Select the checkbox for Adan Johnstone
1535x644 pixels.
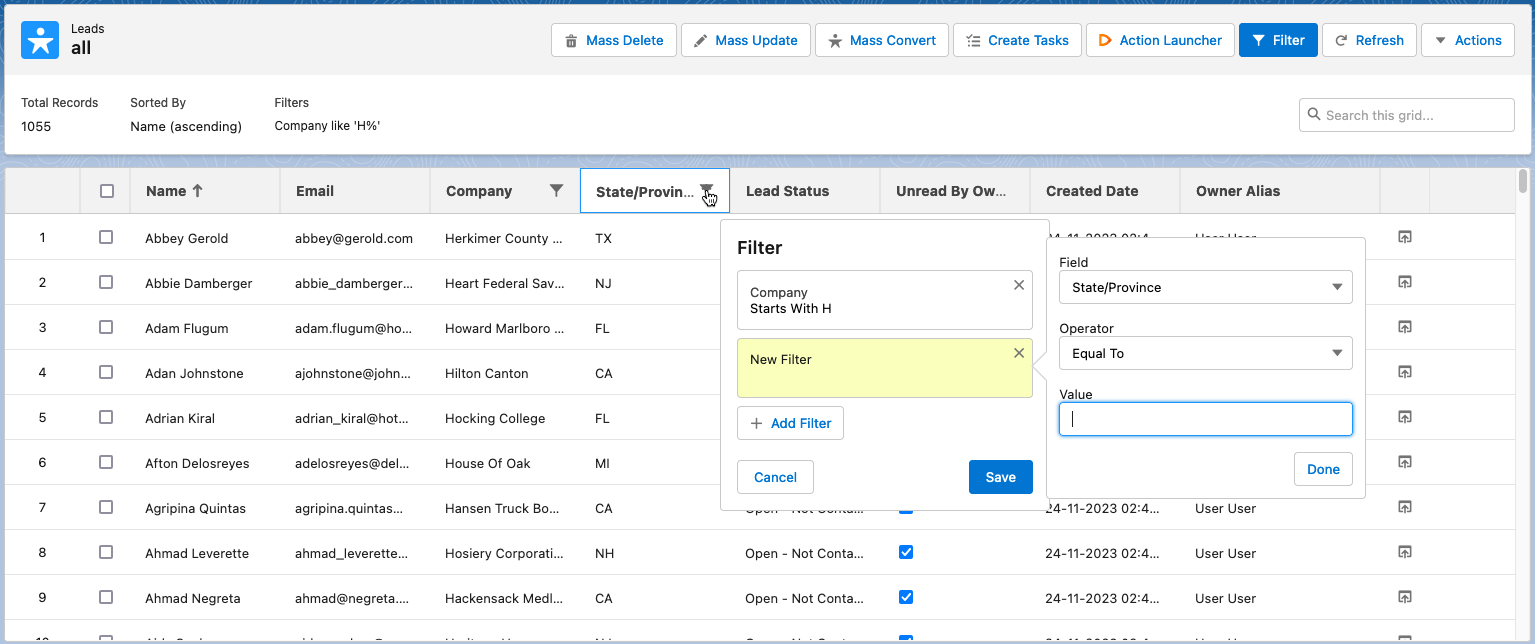pyautogui.click(x=106, y=373)
